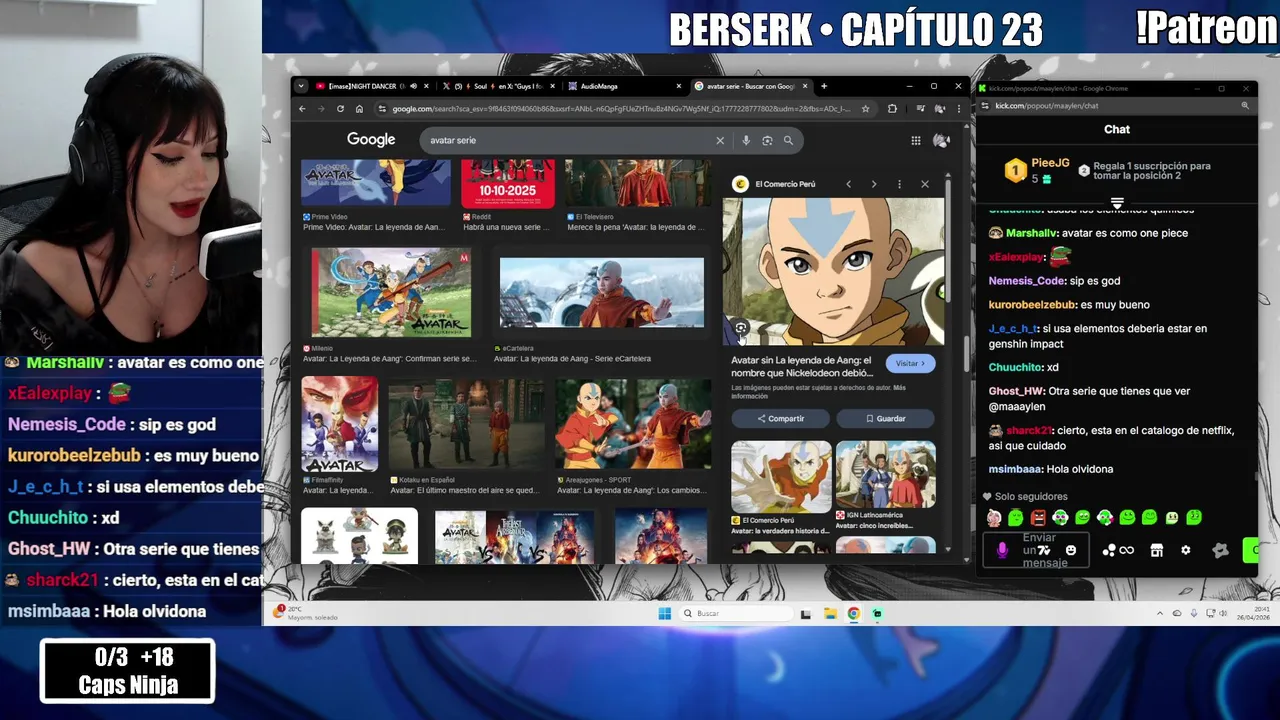Insert the red angry face emote
The height and width of the screenshot is (720, 1280).
click(x=1038, y=518)
